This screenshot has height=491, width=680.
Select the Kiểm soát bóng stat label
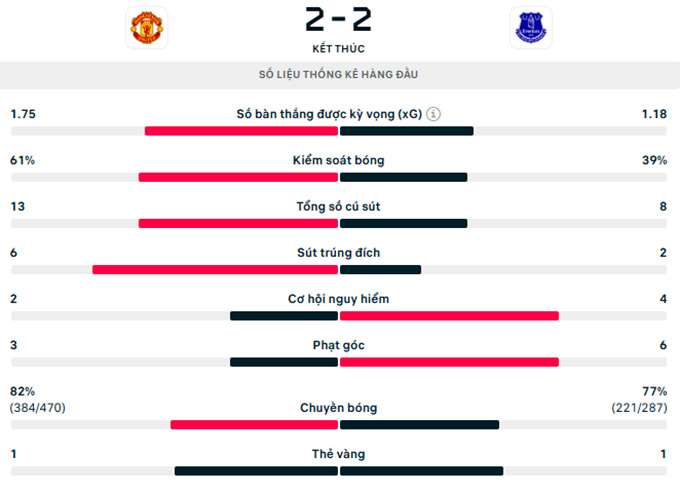tap(338, 160)
